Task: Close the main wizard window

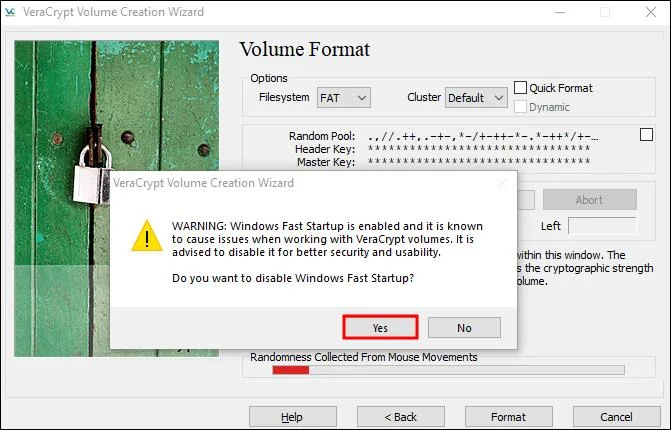Action: (650, 12)
